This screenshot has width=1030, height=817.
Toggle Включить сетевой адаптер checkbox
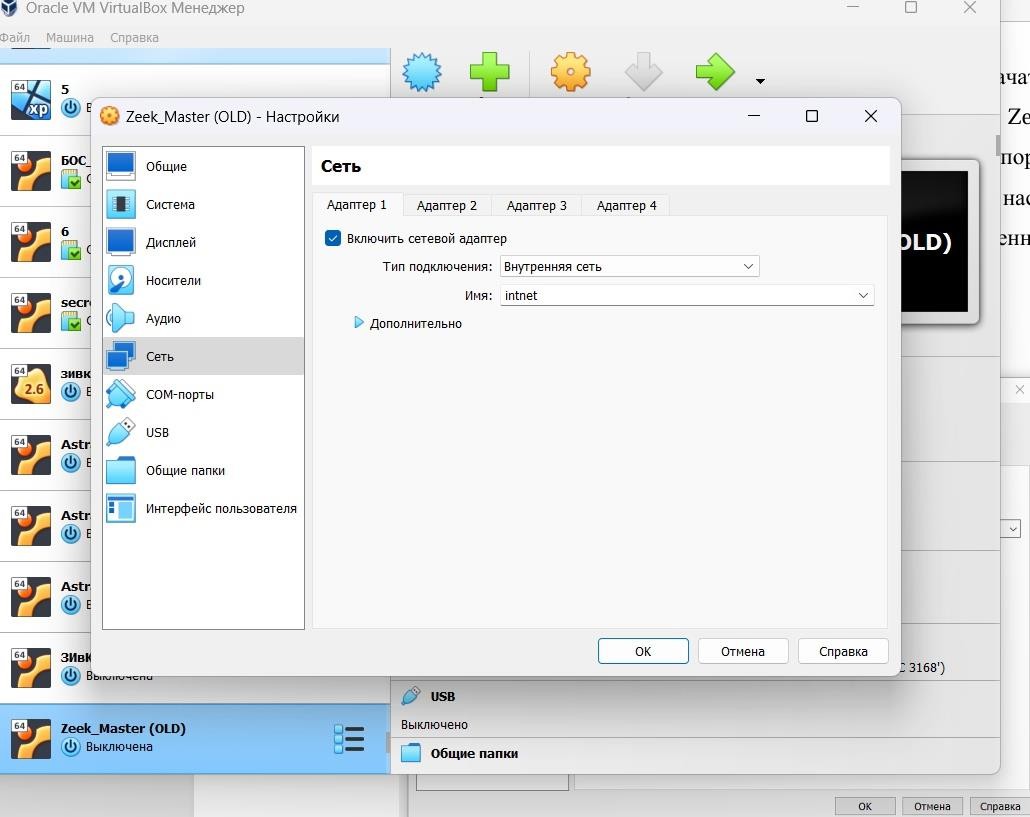[x=333, y=238]
